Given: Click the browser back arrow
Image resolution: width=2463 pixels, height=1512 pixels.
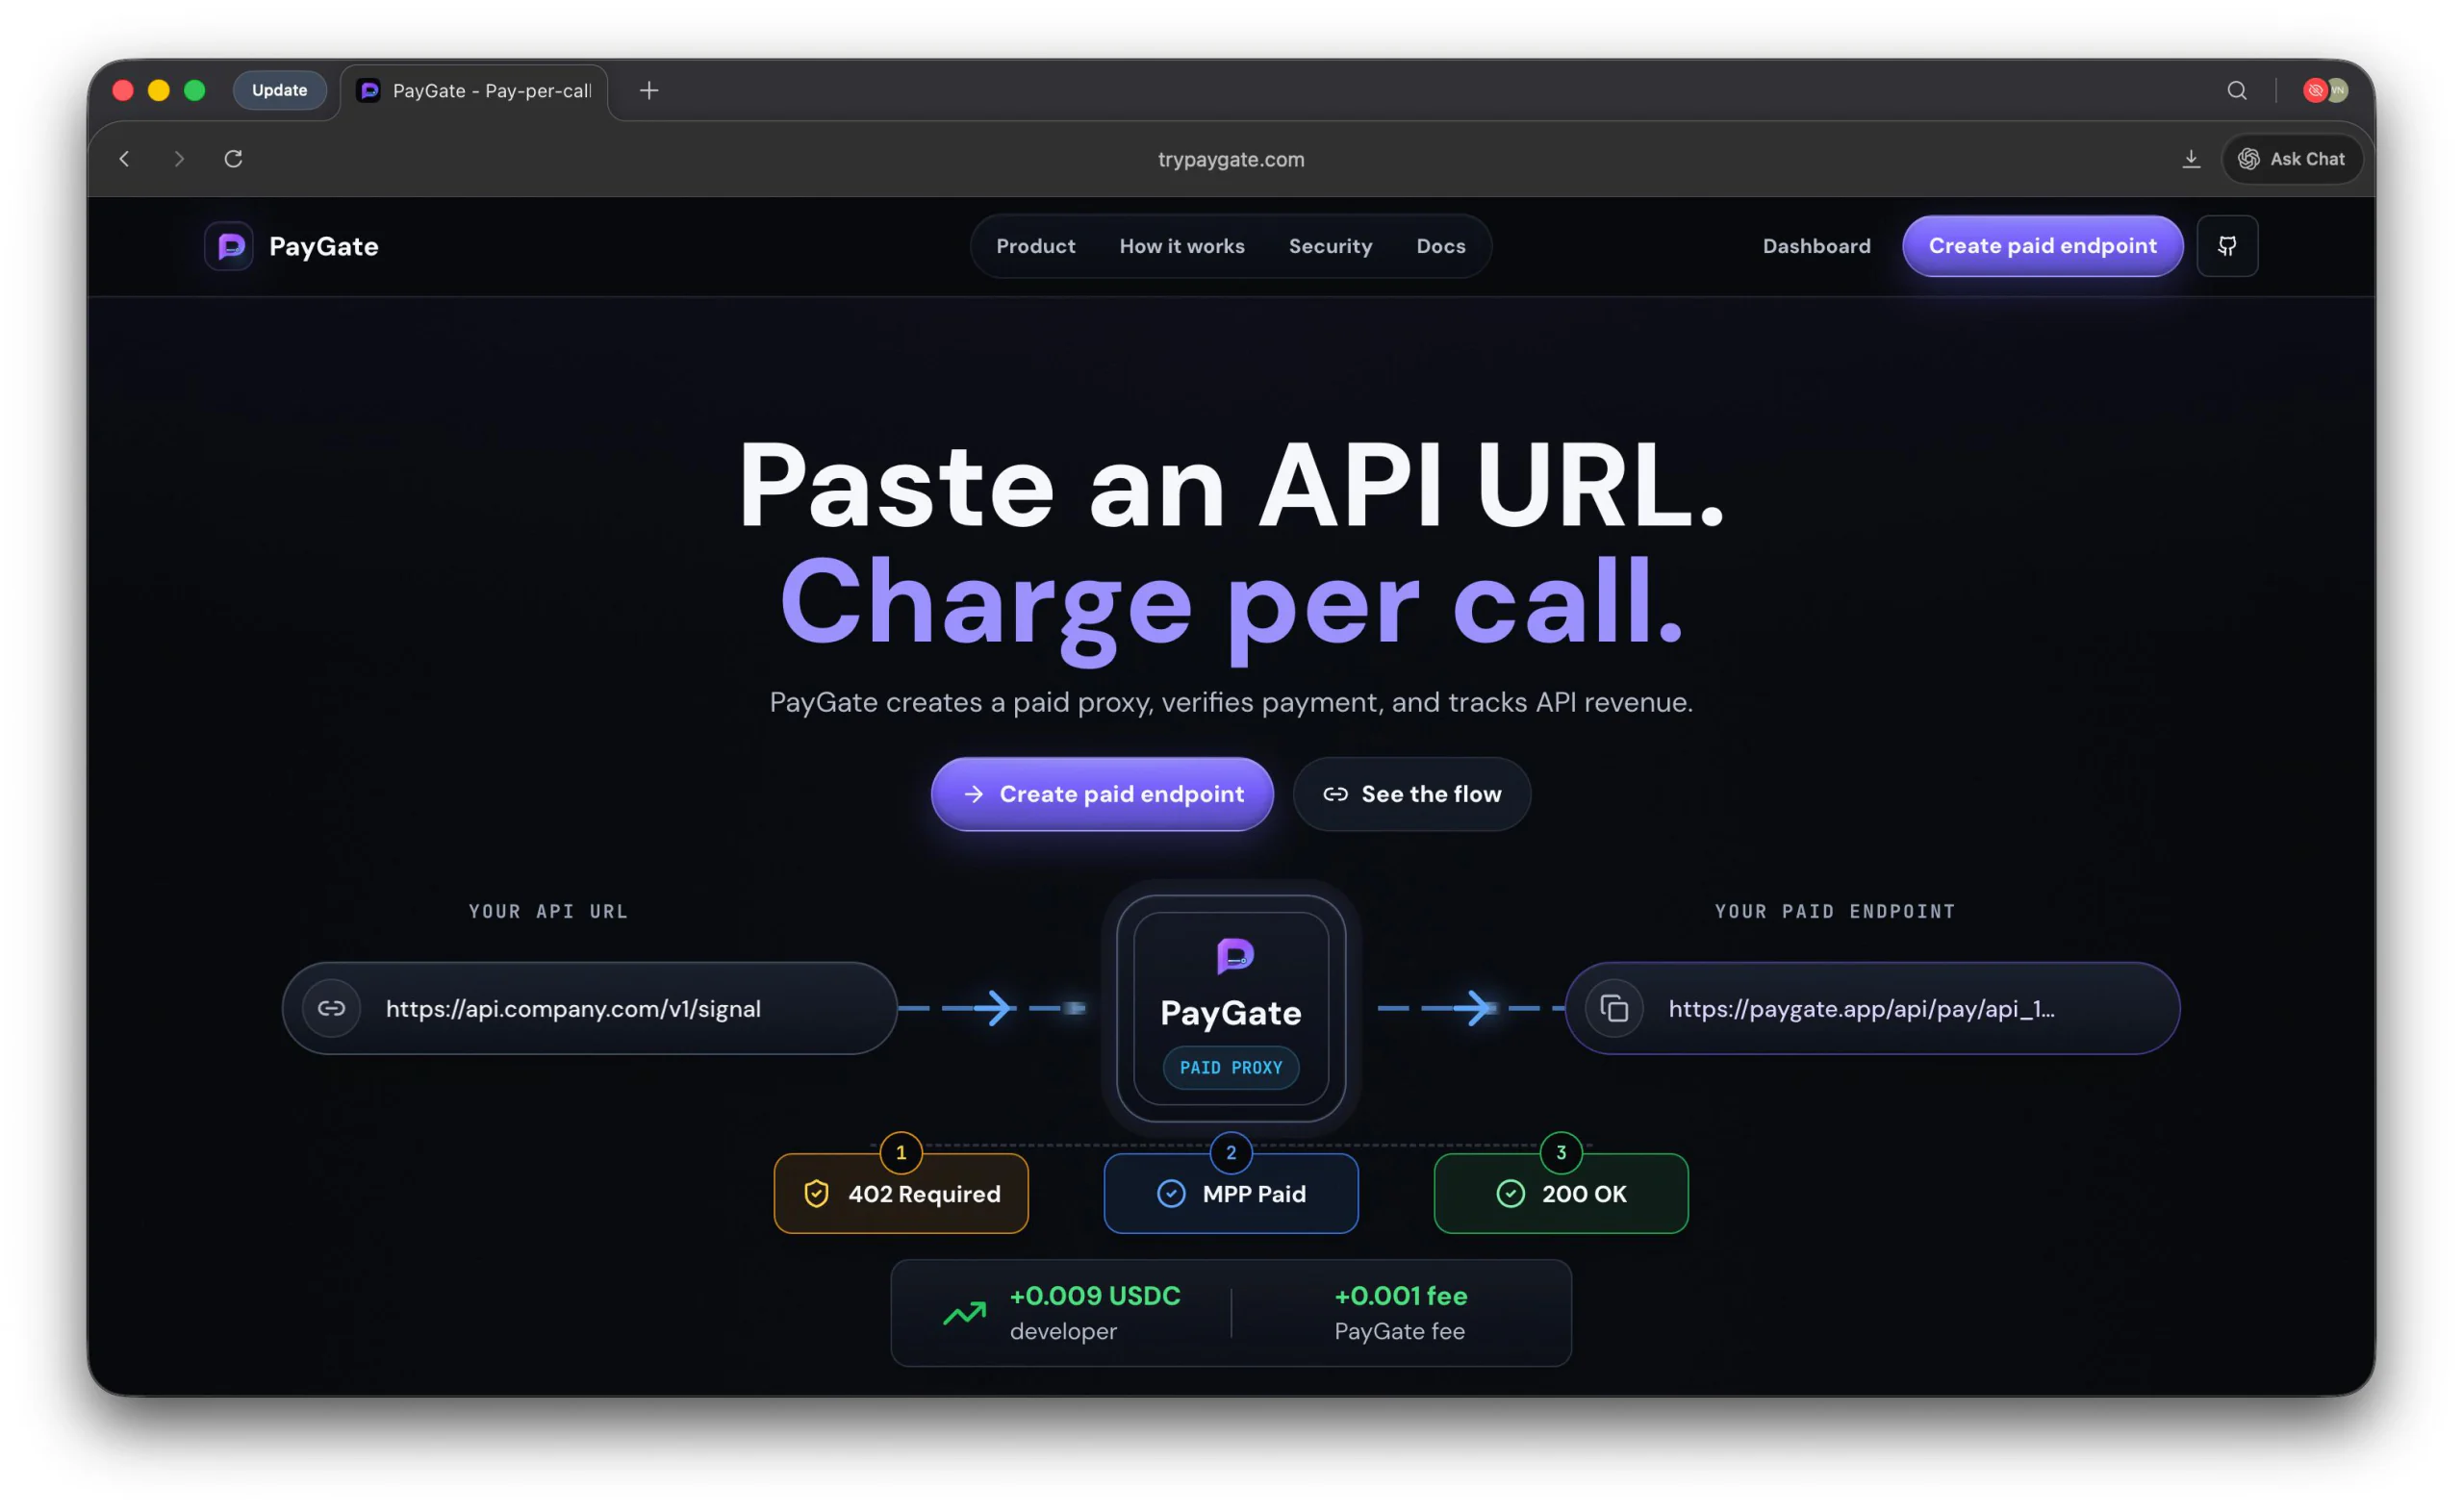Looking at the screenshot, I should [x=124, y=159].
